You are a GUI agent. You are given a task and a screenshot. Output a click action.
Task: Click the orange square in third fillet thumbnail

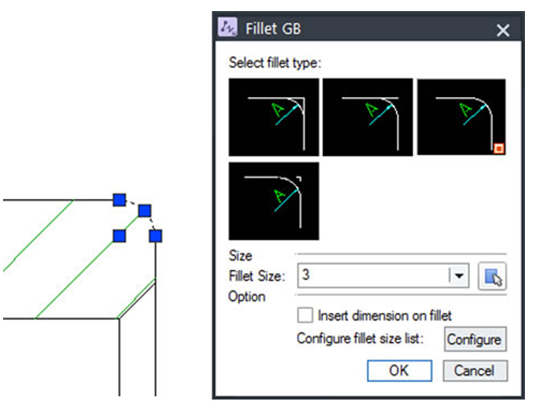(498, 149)
